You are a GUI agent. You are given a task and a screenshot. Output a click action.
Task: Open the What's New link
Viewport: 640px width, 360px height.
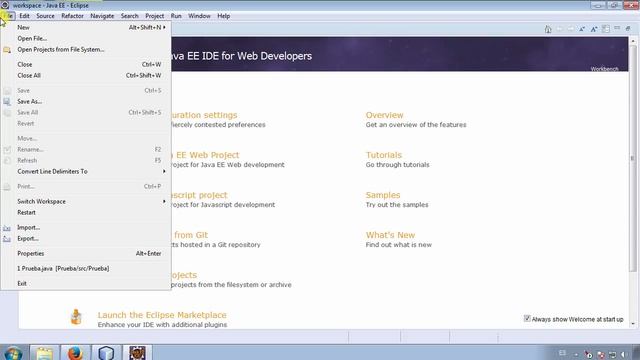point(390,235)
